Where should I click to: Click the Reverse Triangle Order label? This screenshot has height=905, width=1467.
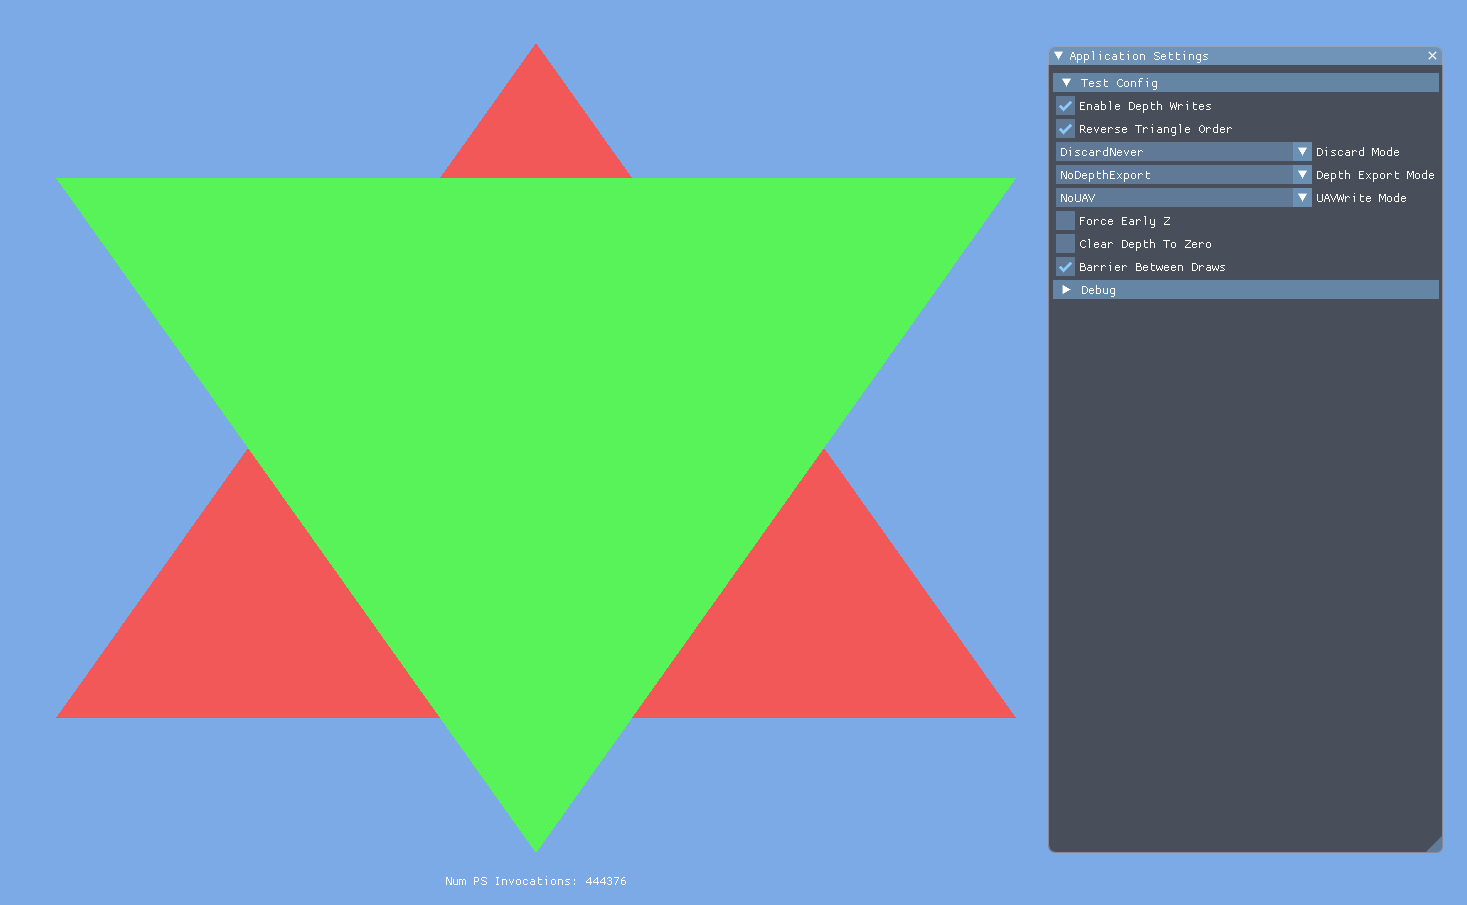coord(1155,129)
